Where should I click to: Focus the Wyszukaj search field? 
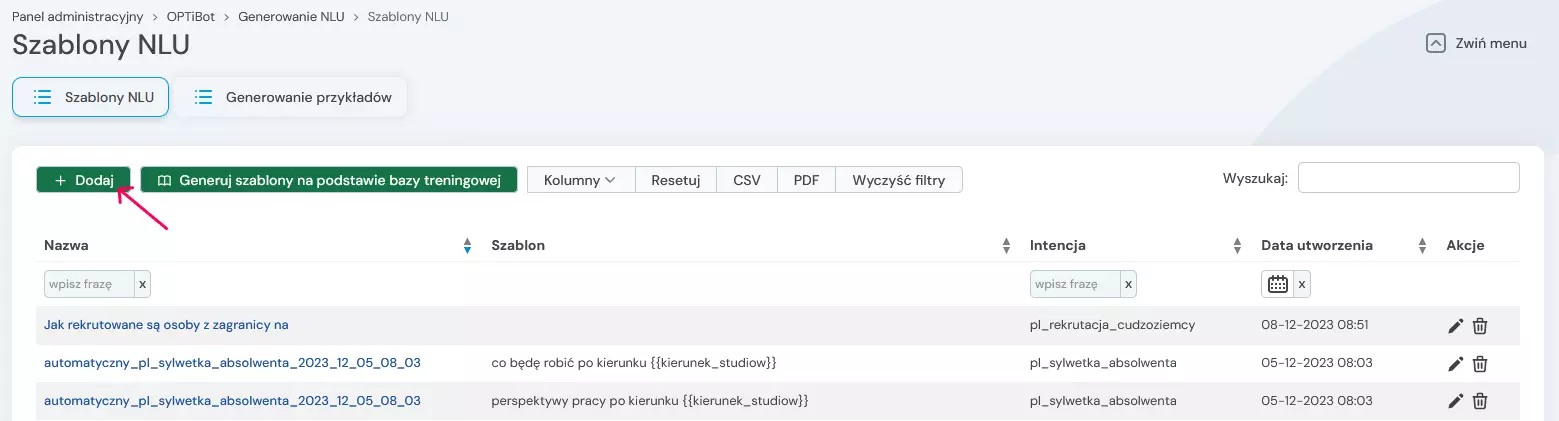1408,178
